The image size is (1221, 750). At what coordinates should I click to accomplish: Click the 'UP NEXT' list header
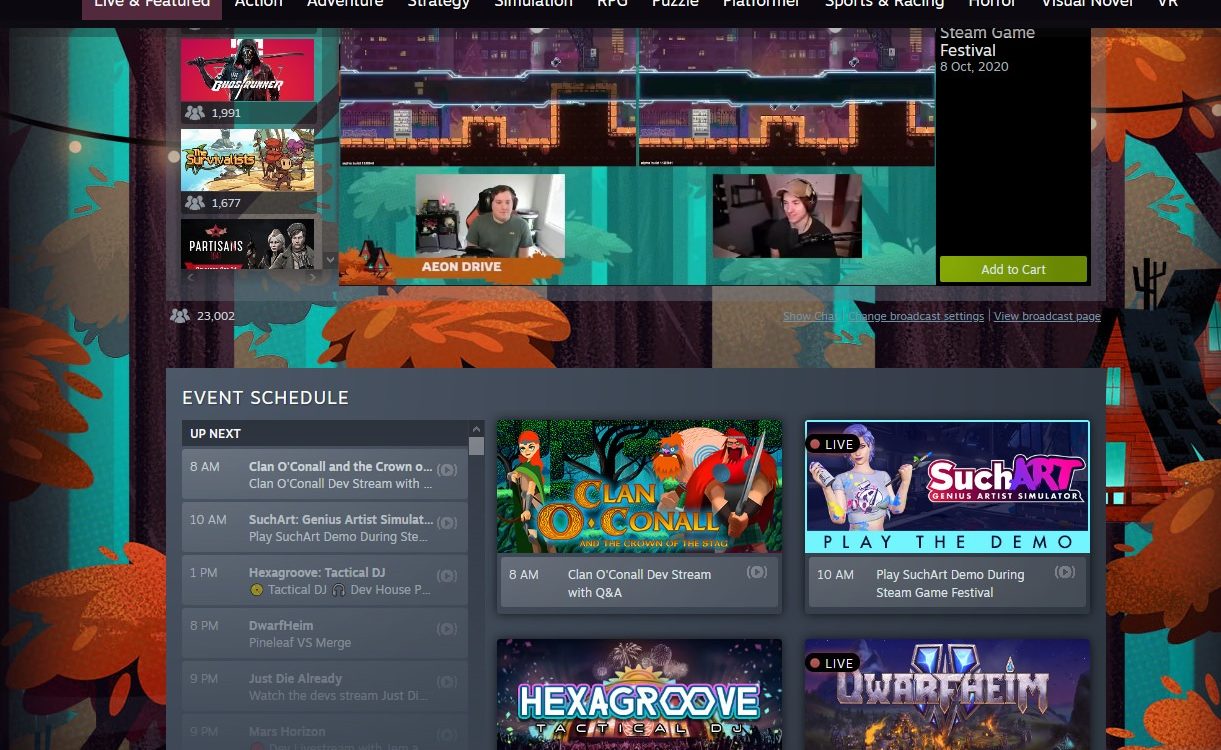pos(324,433)
